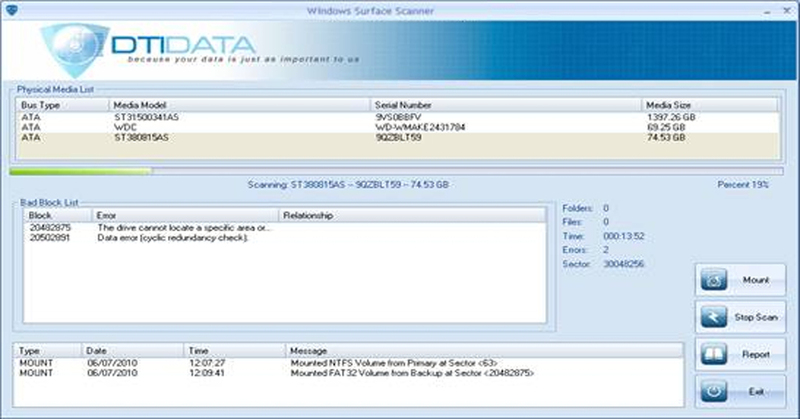Click the Serial Number column header
The height and width of the screenshot is (419, 800).
tap(506, 105)
